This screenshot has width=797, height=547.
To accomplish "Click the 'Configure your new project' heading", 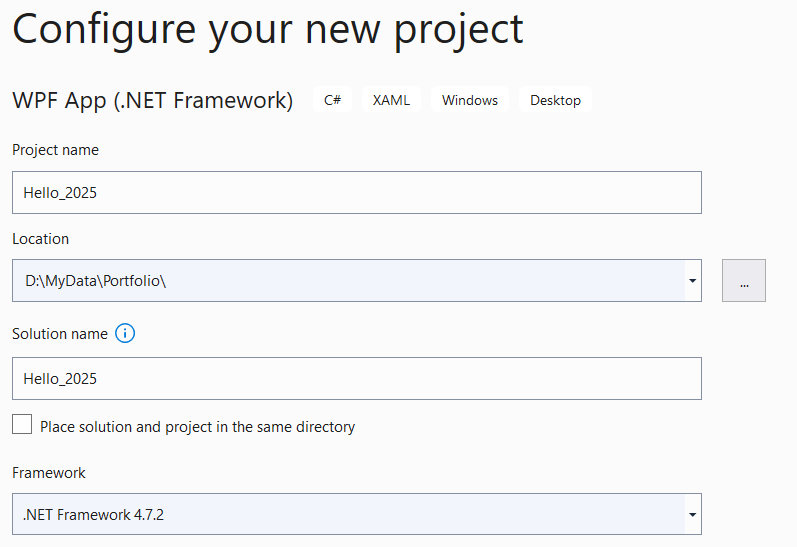I will click(268, 30).
